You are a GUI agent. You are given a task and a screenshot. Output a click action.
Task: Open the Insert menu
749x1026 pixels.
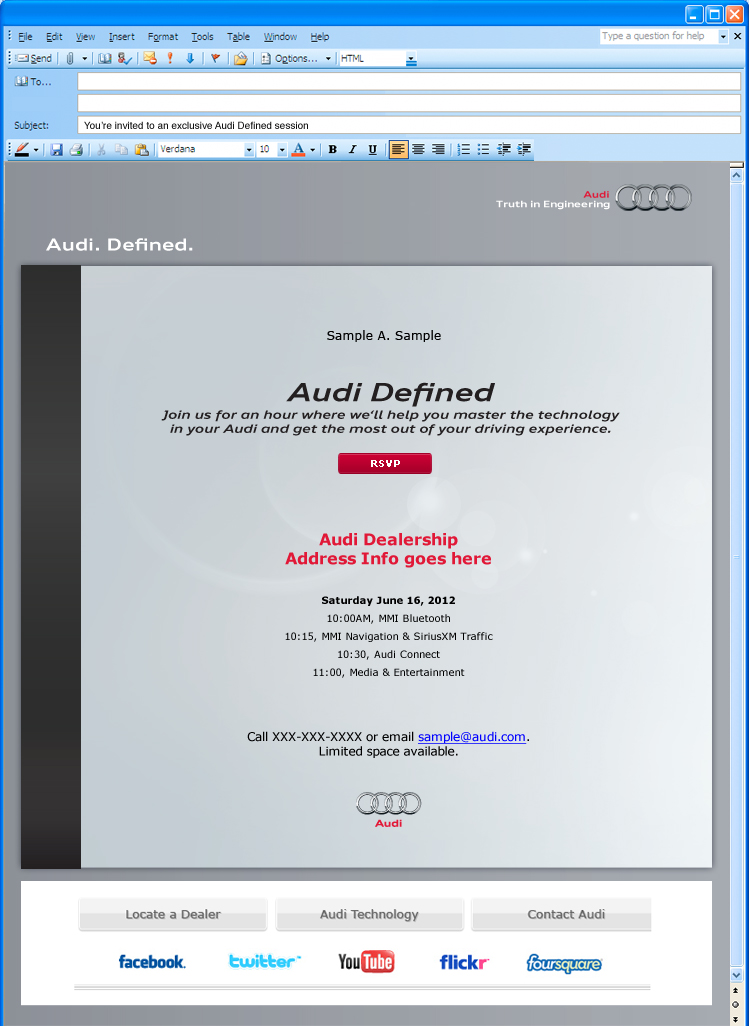coord(122,37)
